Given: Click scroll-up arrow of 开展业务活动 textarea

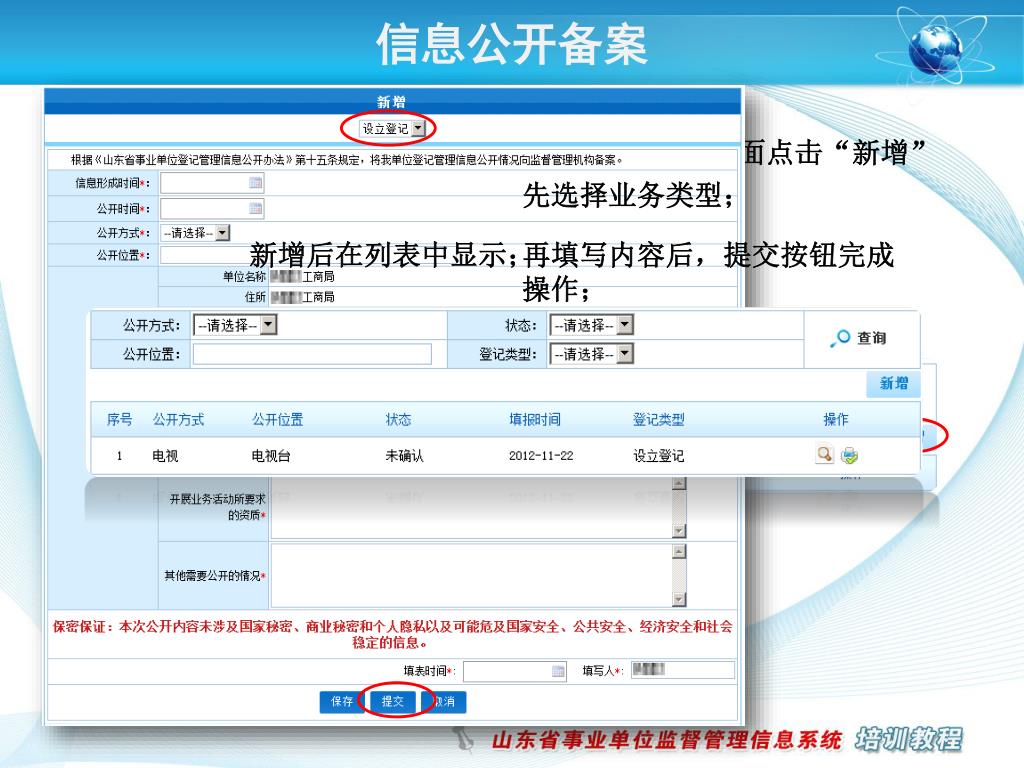Looking at the screenshot, I should point(679,483).
